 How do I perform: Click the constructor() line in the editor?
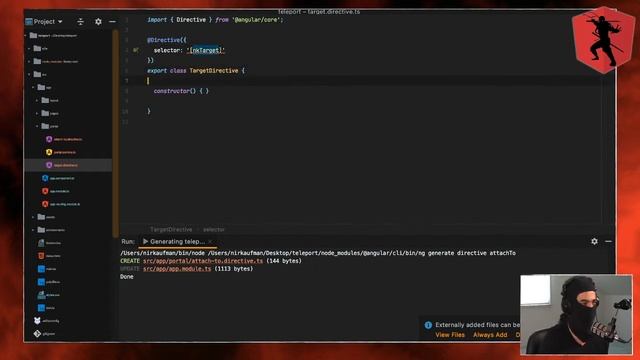[x=181, y=91]
